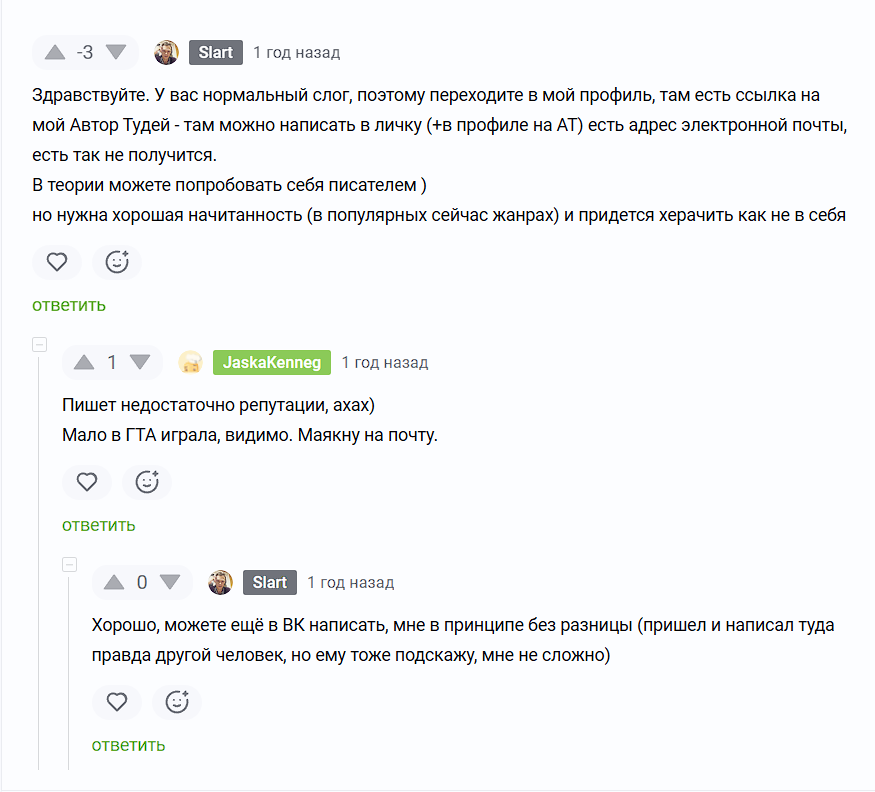The height and width of the screenshot is (792, 875).
Task: Reply to JaskaKenneg's comment
Action: coord(99,525)
